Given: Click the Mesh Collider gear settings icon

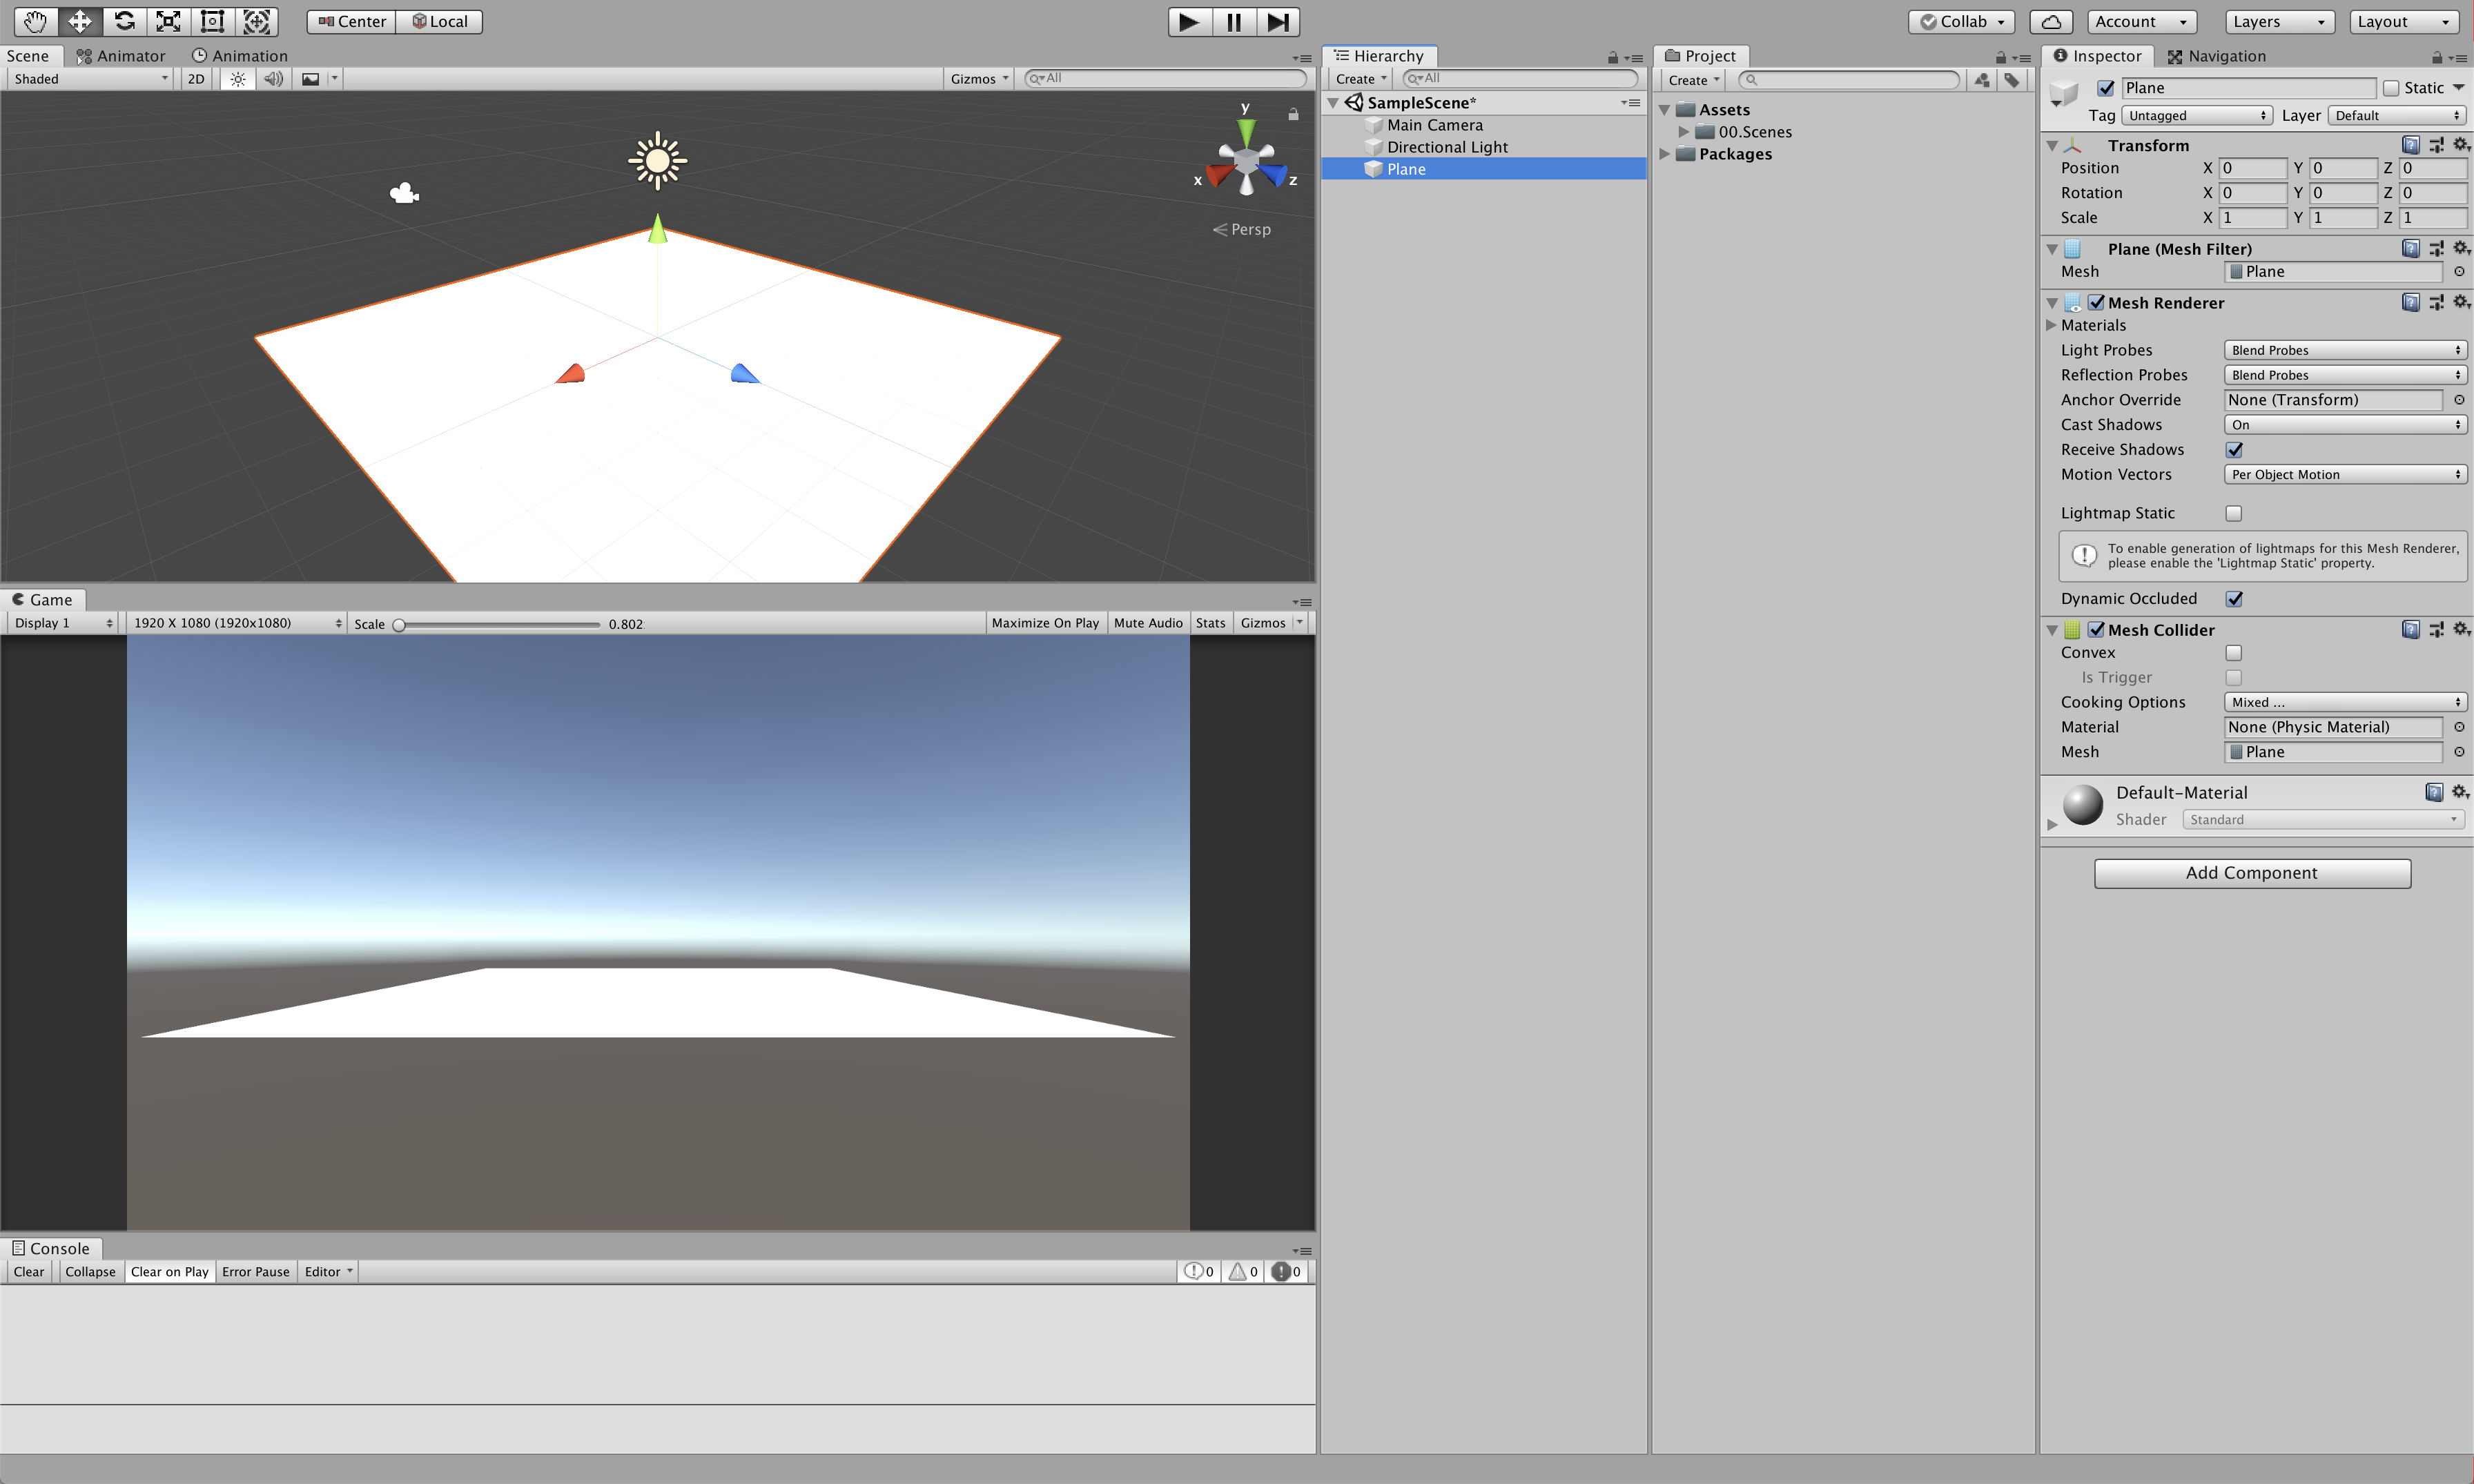Looking at the screenshot, I should pyautogui.click(x=2460, y=629).
